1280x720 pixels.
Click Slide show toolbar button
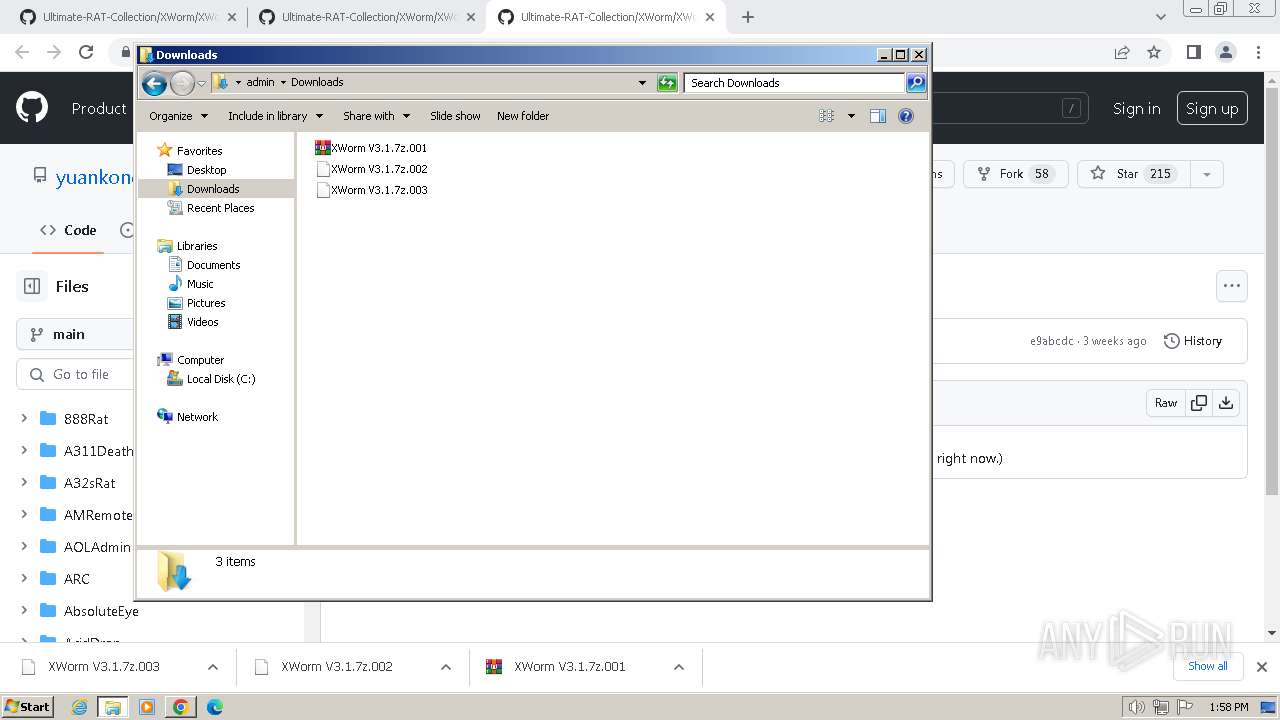pos(455,116)
